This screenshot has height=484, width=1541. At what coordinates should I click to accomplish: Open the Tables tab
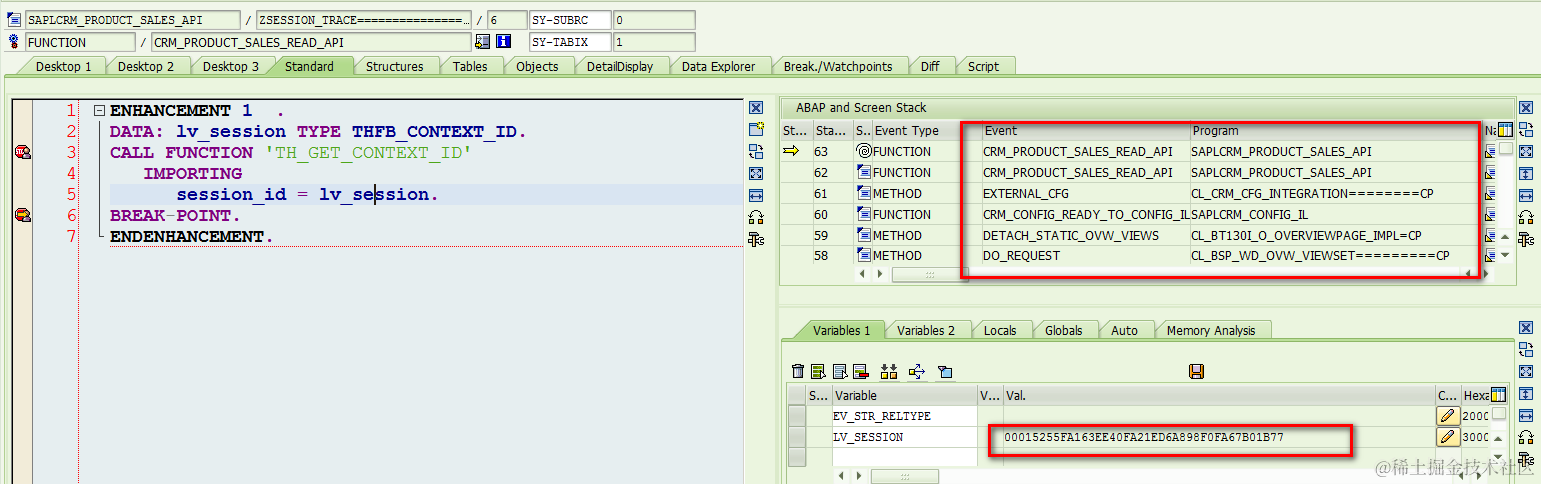click(470, 66)
